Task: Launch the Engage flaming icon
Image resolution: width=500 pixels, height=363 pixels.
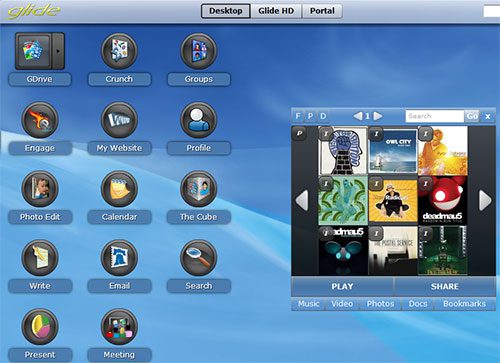Action: pos(40,120)
